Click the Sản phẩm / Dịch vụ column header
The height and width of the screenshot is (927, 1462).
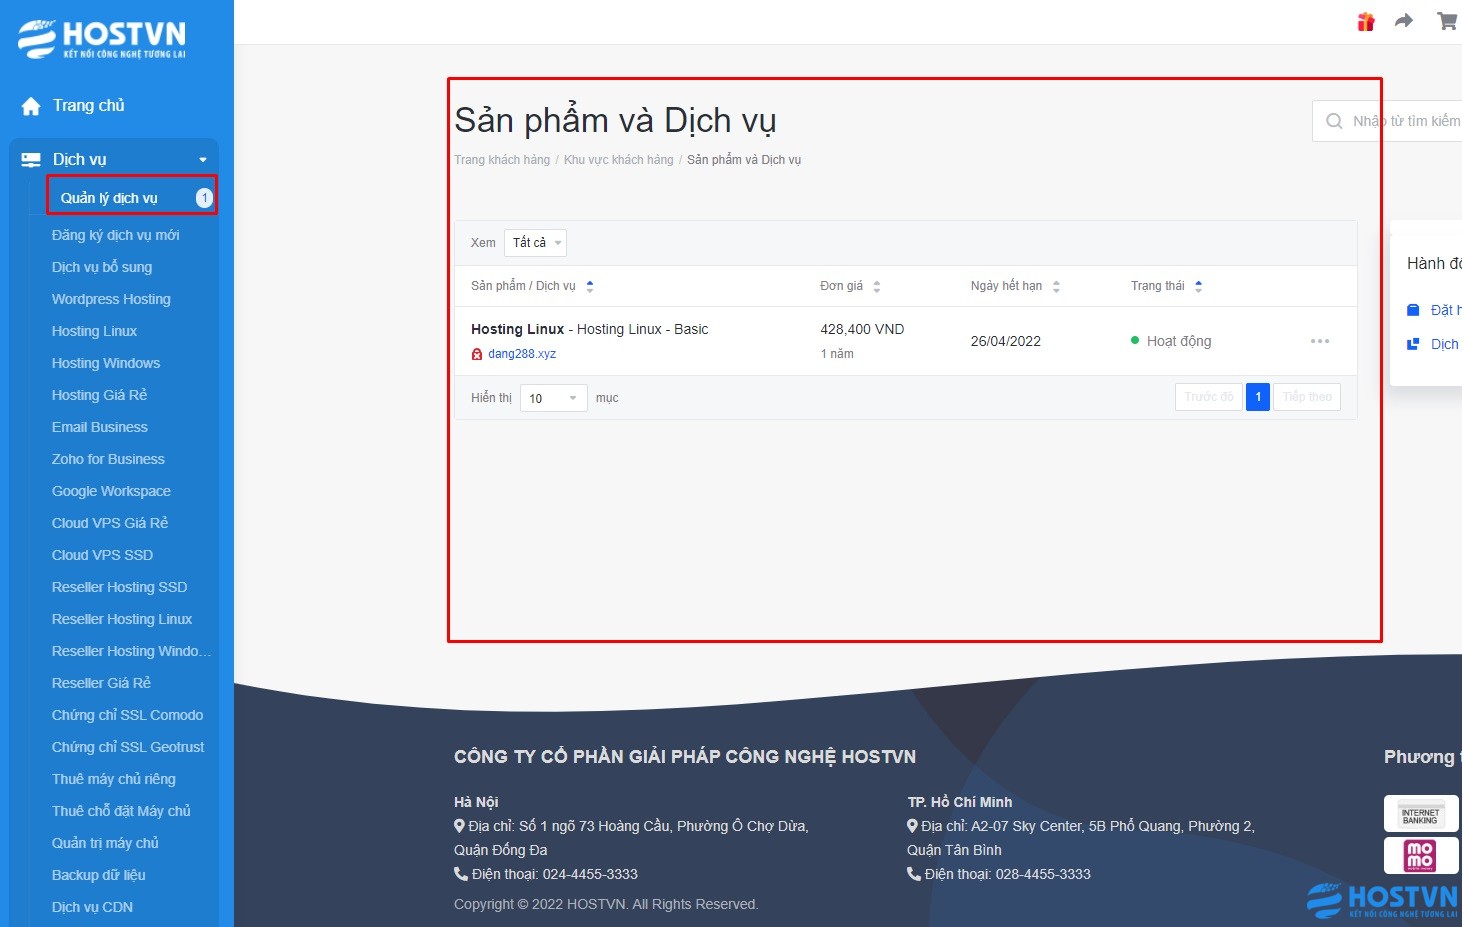coord(523,286)
